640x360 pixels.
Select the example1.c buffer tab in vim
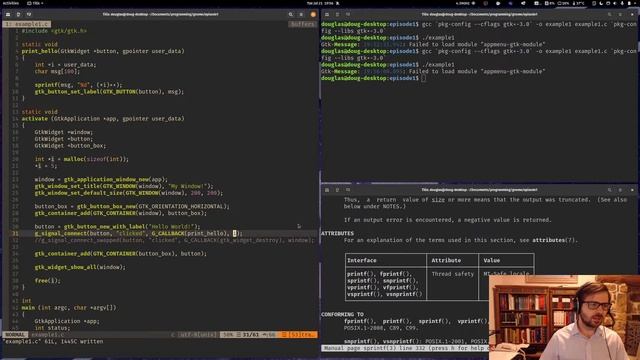pos(27,24)
